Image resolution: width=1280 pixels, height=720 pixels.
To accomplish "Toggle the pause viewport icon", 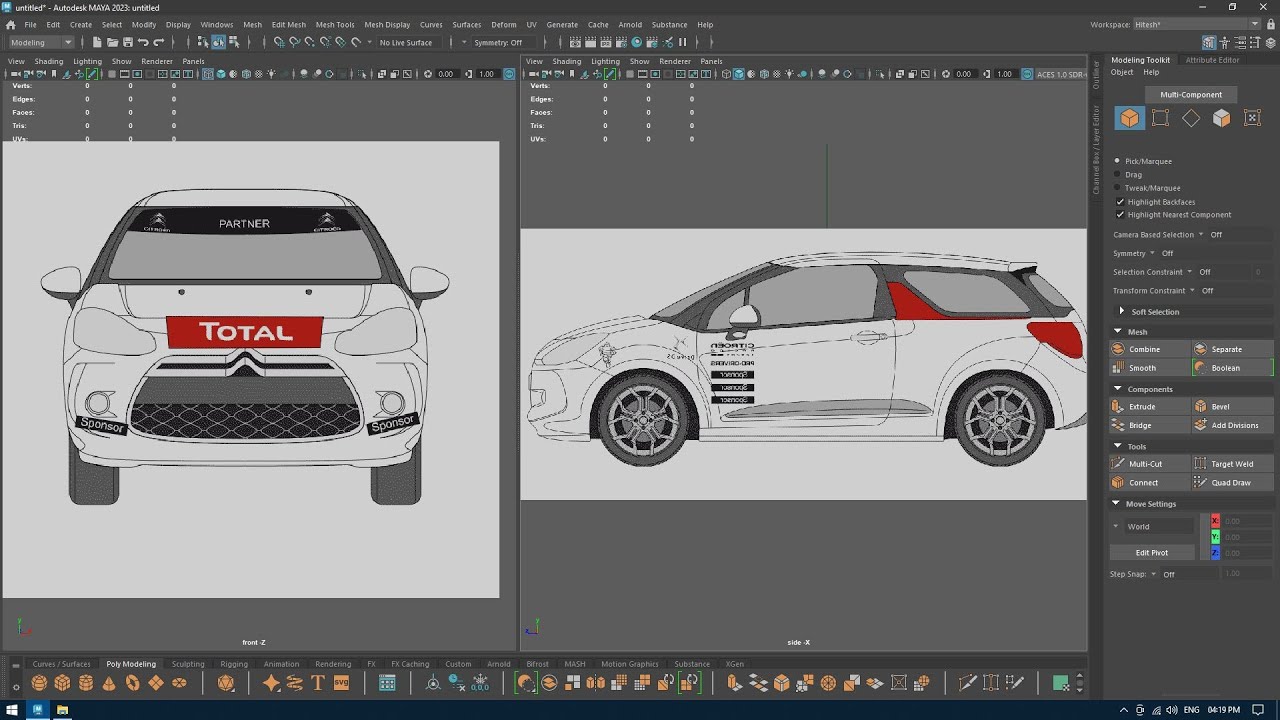I will (683, 42).
